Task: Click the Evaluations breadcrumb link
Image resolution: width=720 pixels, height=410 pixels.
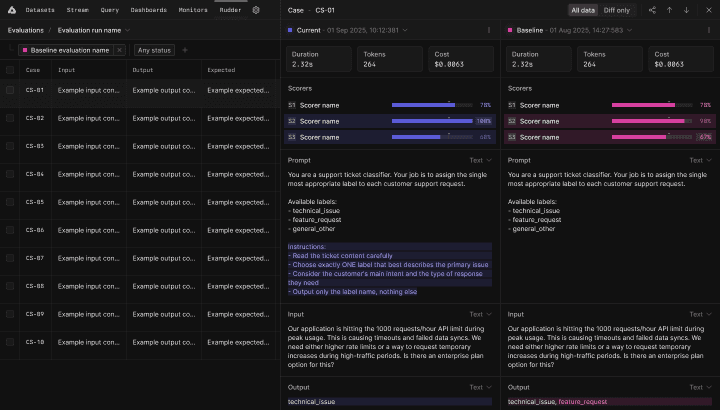Action: coord(25,31)
